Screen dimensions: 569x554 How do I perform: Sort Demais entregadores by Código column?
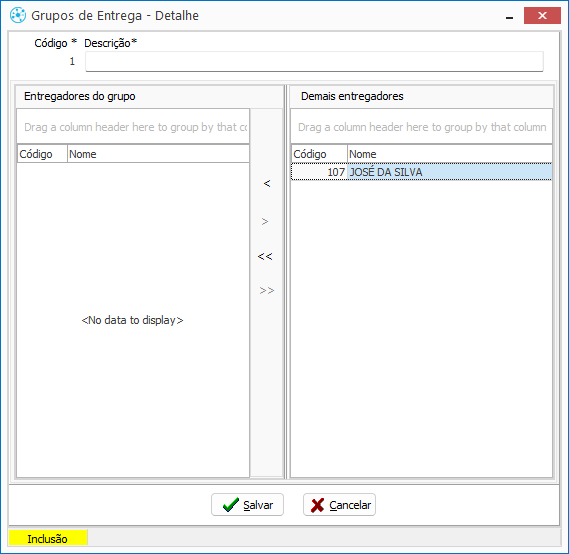pos(319,154)
